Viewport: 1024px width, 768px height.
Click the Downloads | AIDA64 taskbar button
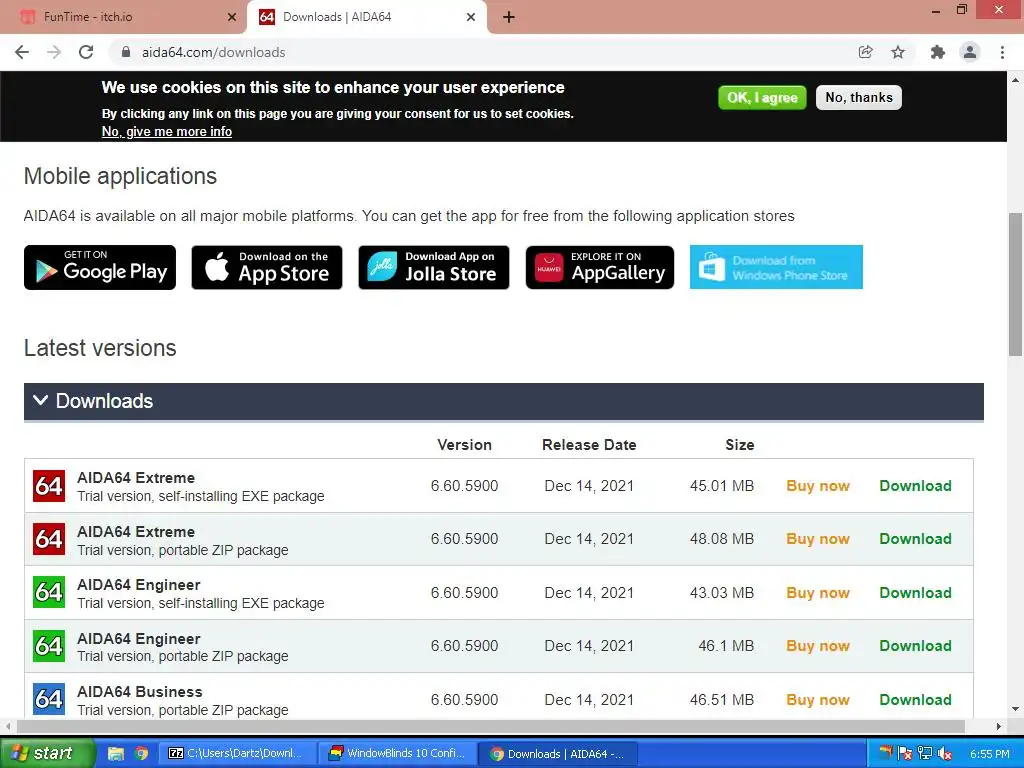pyautogui.click(x=557, y=754)
